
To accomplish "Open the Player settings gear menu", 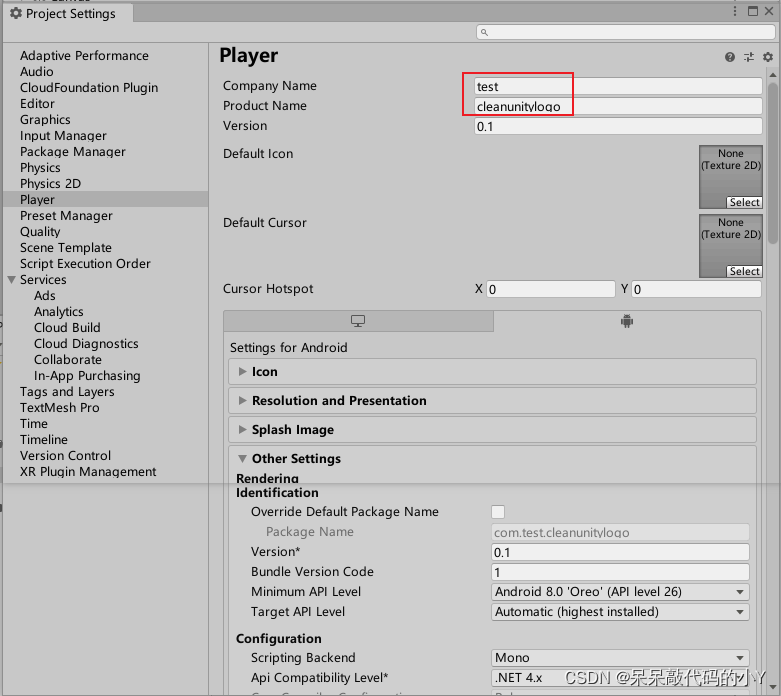I will [x=768, y=57].
